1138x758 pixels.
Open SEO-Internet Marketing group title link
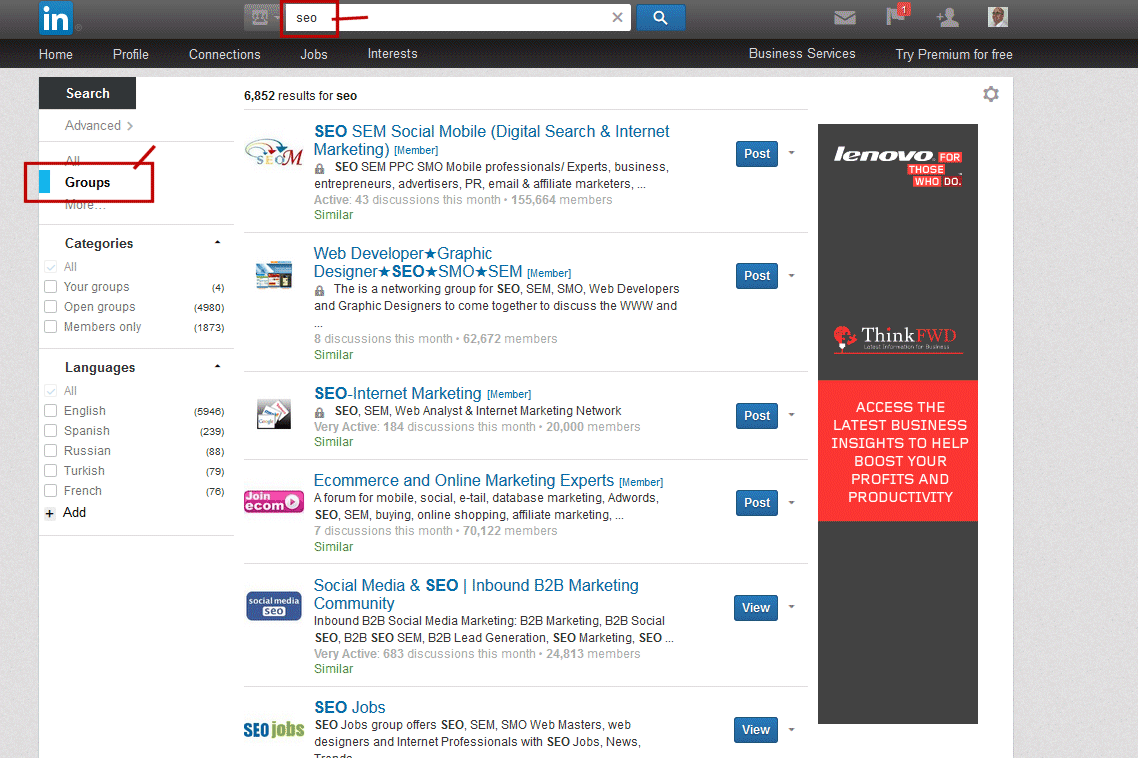pos(398,394)
